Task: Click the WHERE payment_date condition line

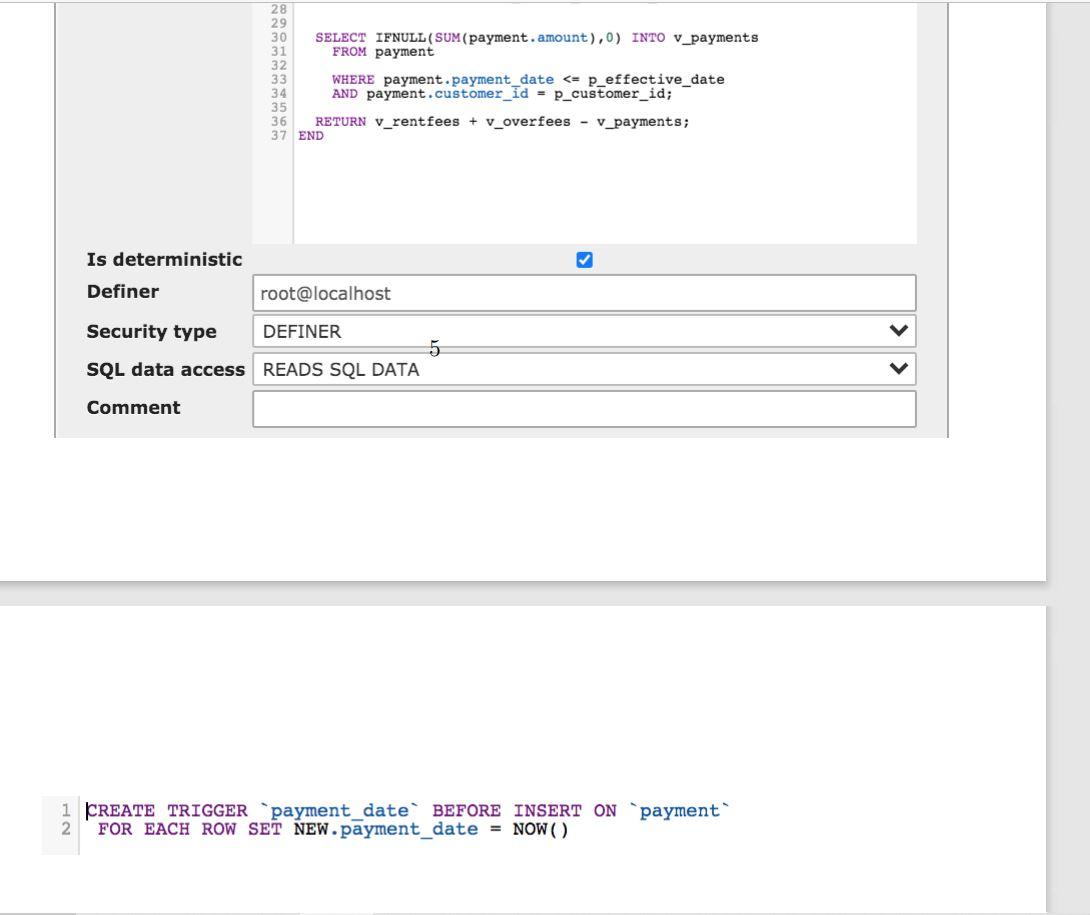Action: tap(527, 79)
